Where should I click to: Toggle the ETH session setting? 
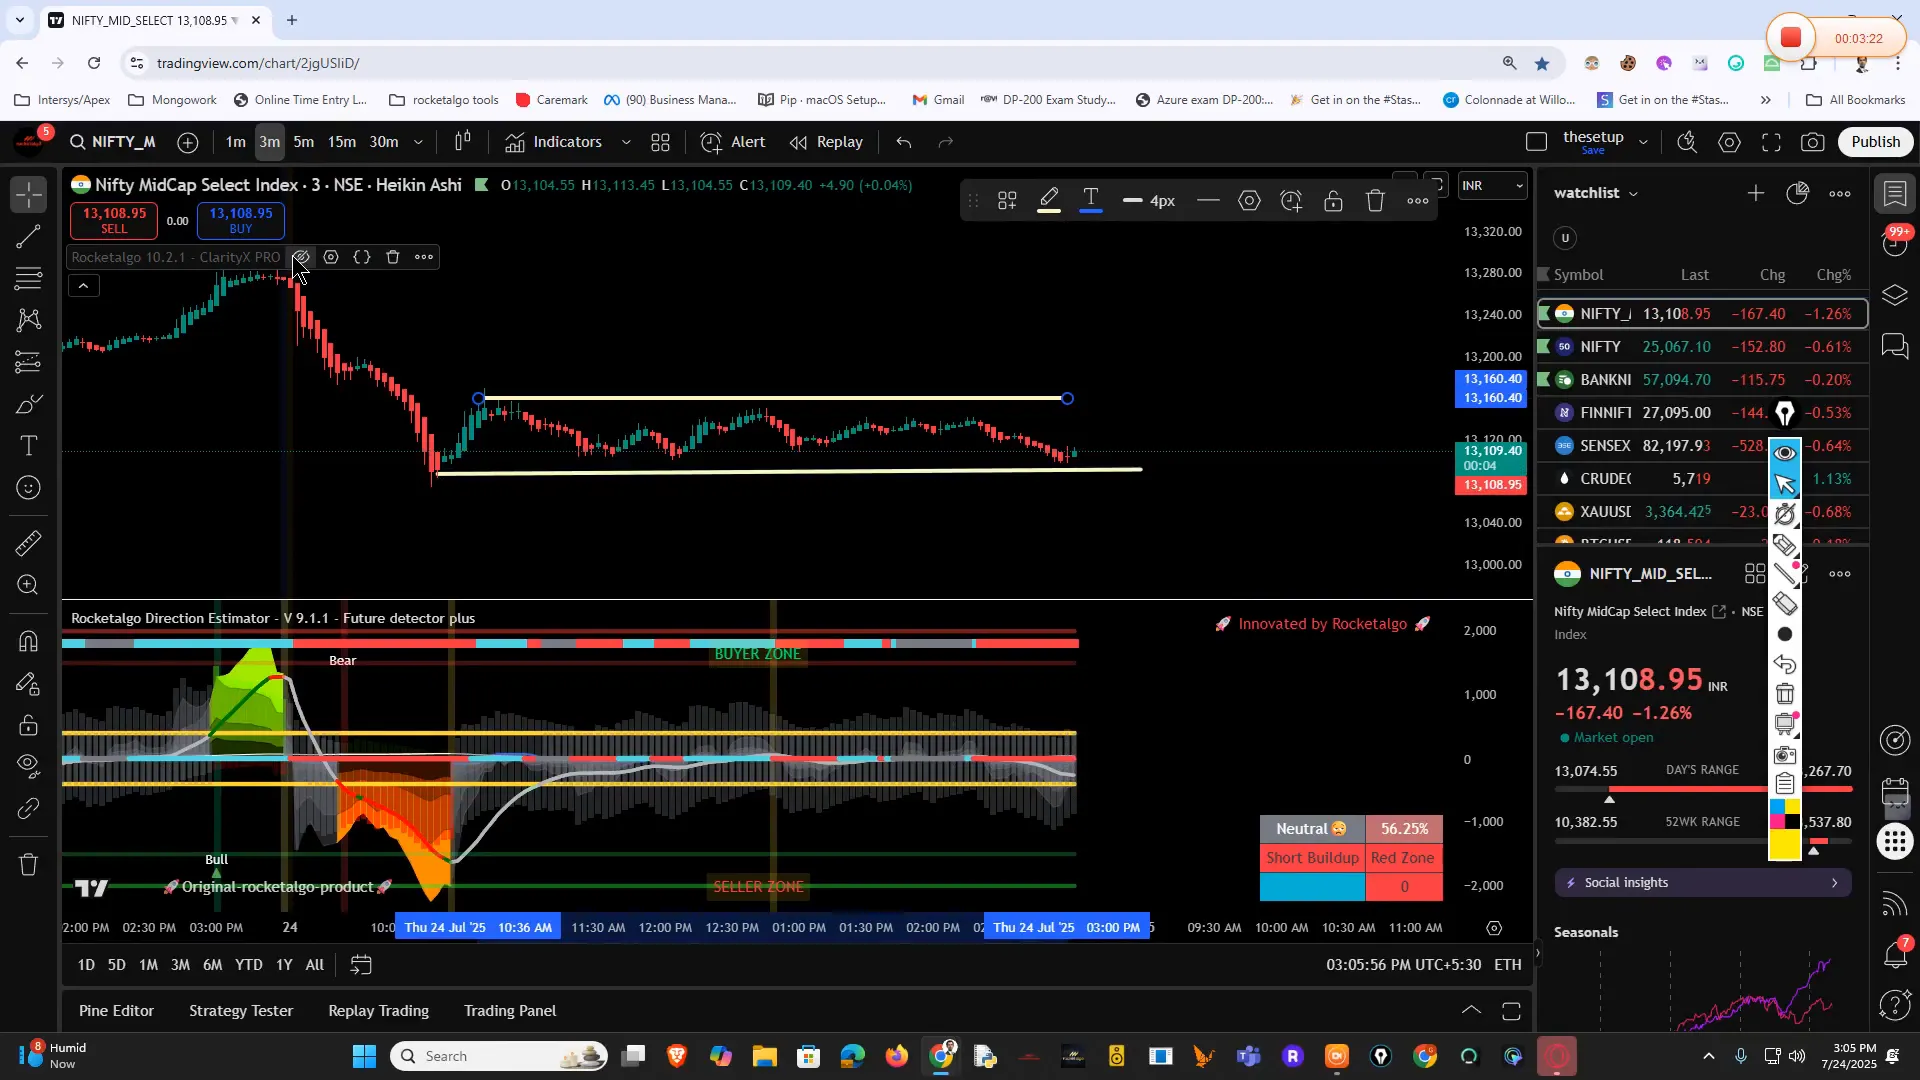click(1508, 965)
